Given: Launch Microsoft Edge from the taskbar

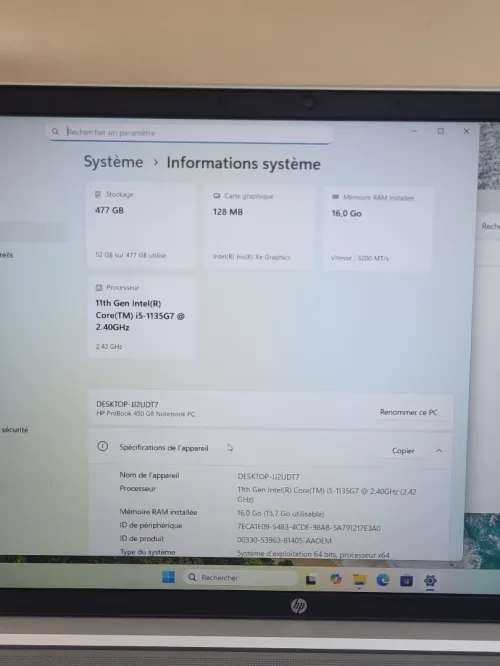Looking at the screenshot, I should pyautogui.click(x=383, y=580).
